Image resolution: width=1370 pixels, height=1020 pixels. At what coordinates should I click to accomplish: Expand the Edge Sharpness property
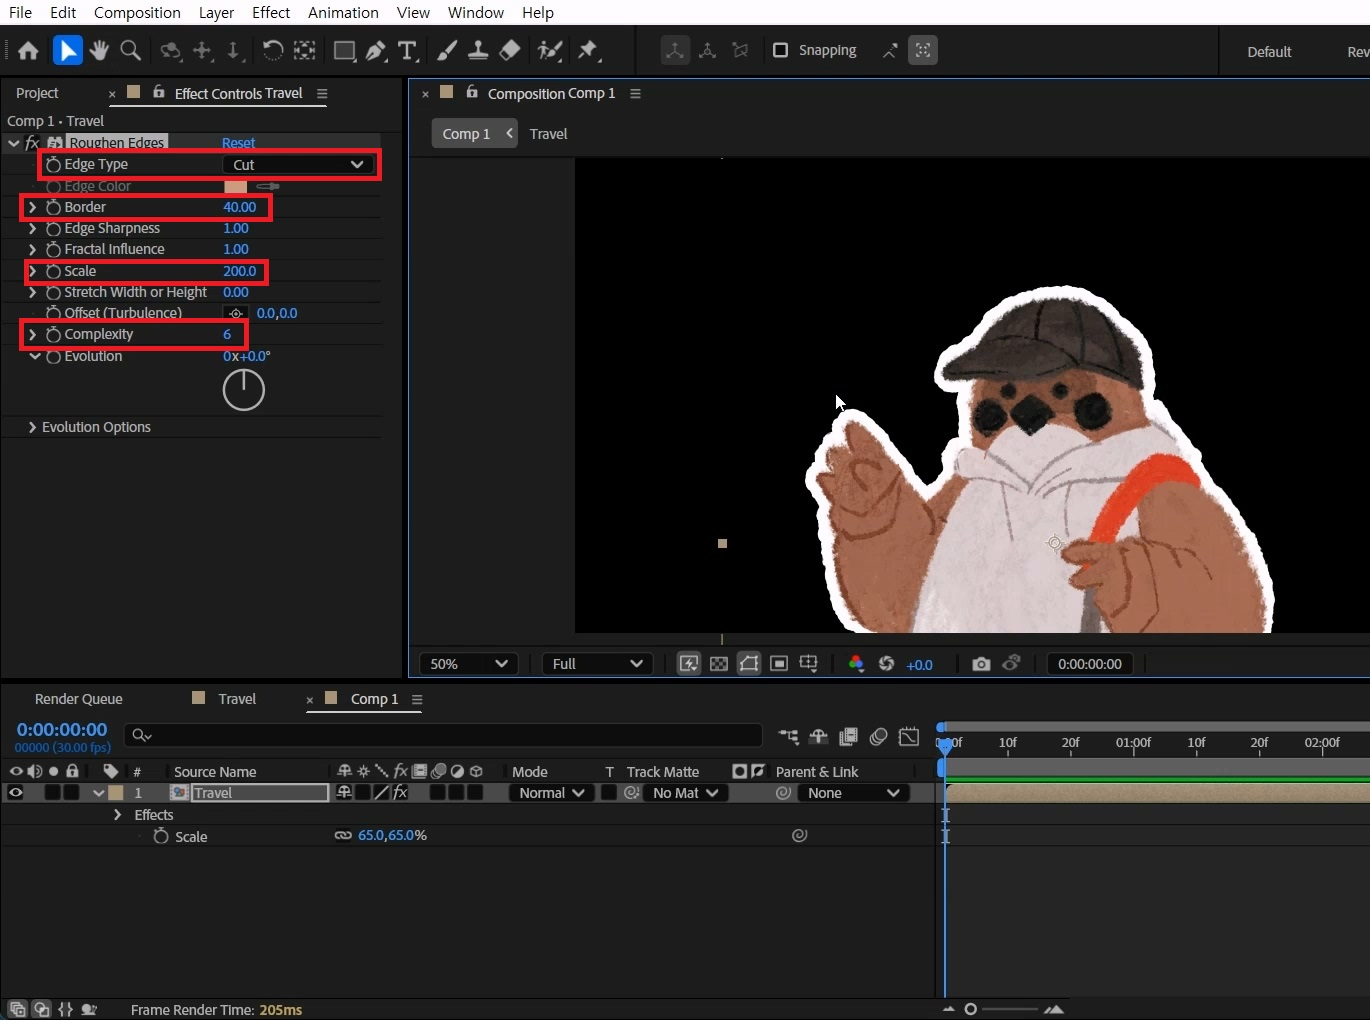(x=32, y=228)
